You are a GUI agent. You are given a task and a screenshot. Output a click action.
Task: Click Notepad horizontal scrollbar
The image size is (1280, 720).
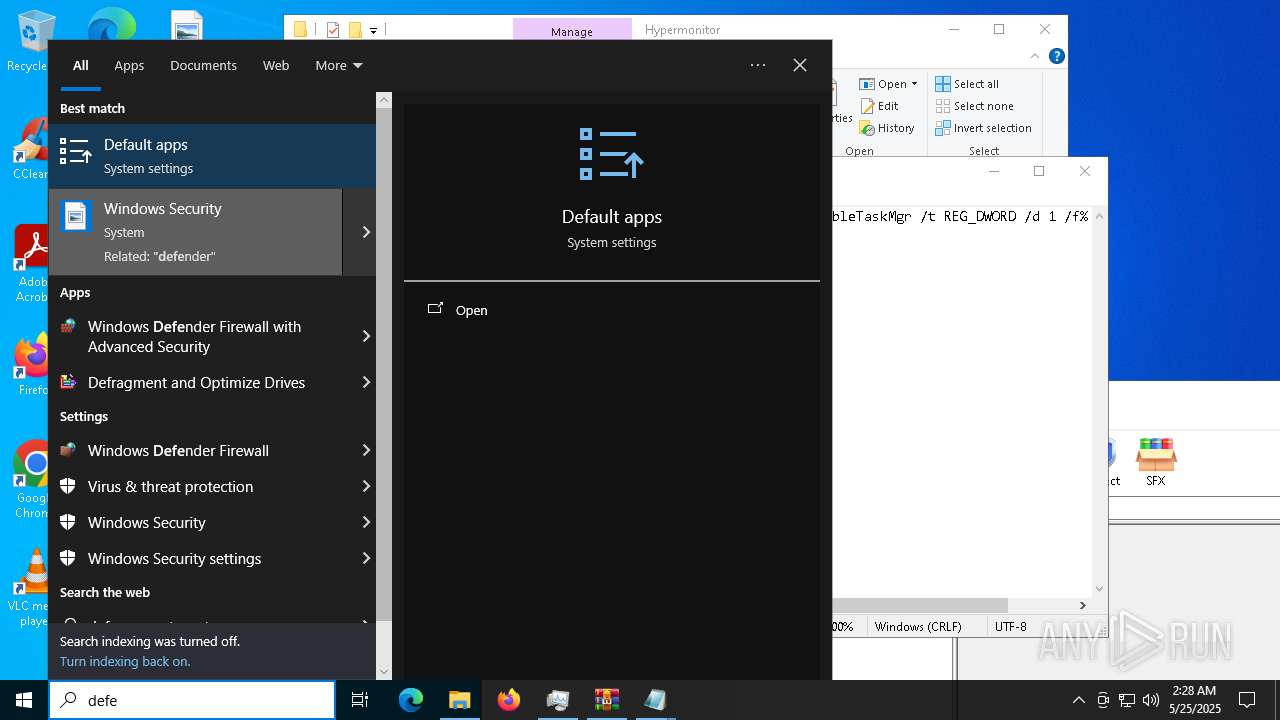tap(919, 605)
